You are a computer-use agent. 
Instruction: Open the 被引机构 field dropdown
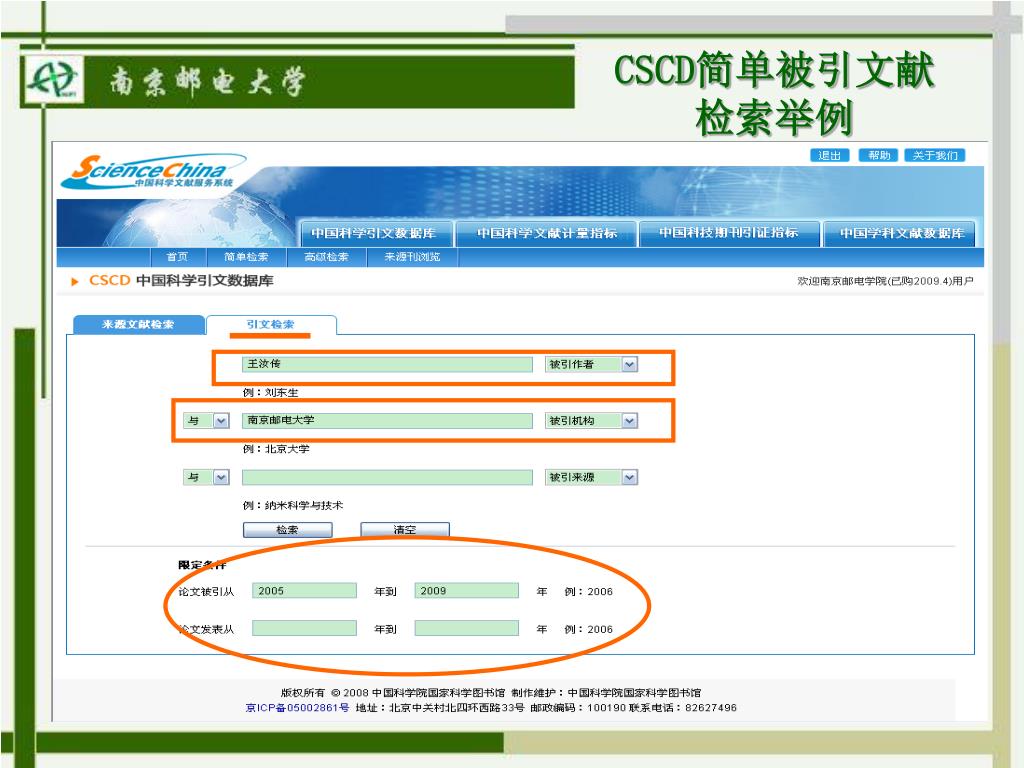click(x=591, y=421)
